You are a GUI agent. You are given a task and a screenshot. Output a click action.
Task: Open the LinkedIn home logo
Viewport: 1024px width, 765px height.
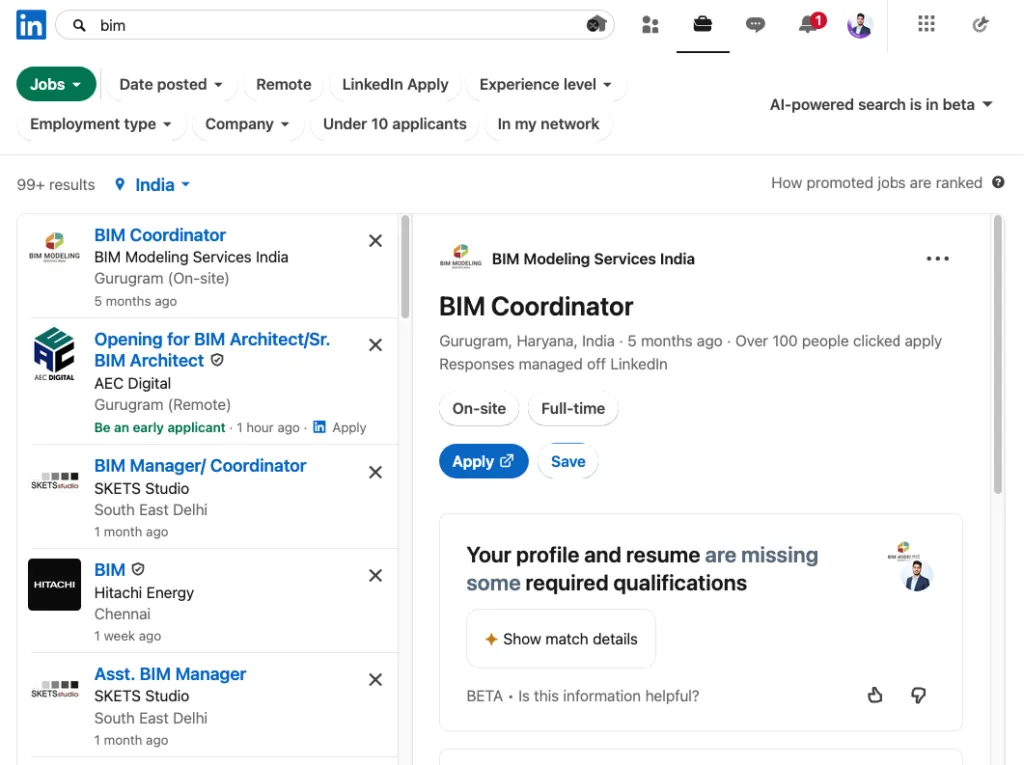tap(31, 25)
